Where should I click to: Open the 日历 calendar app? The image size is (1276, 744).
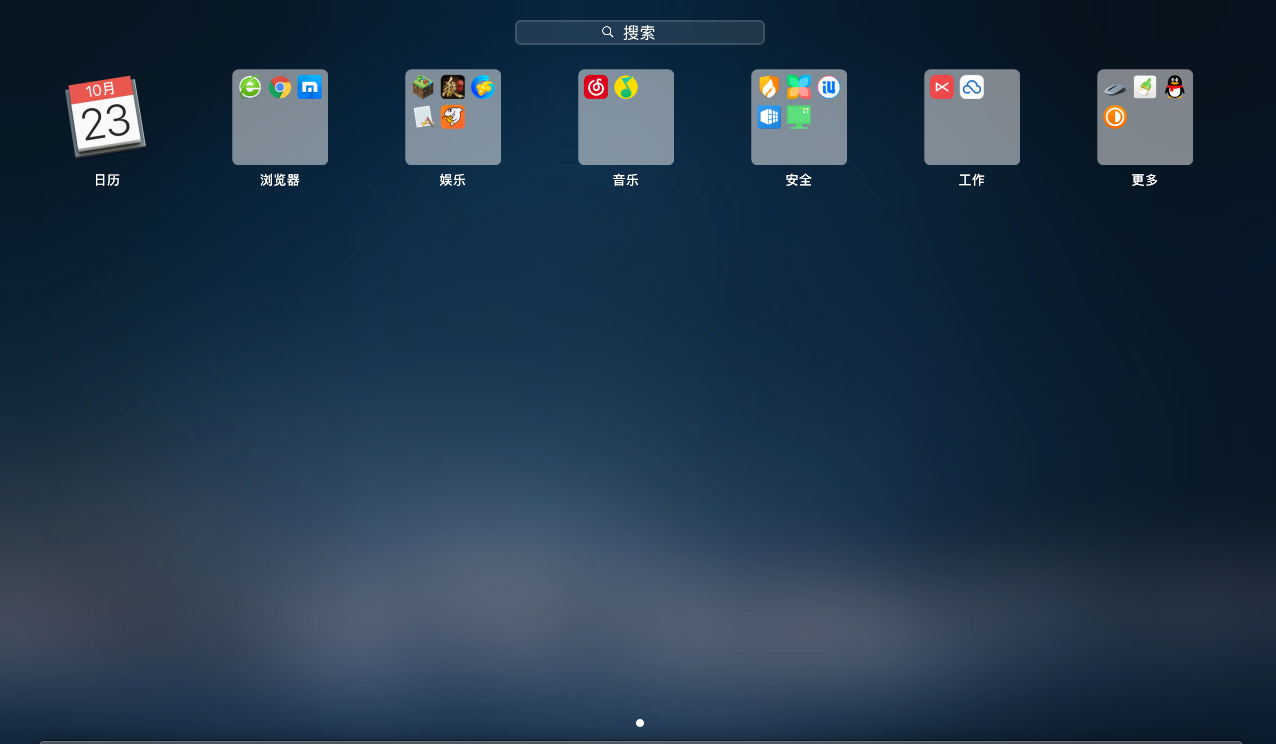[106, 116]
